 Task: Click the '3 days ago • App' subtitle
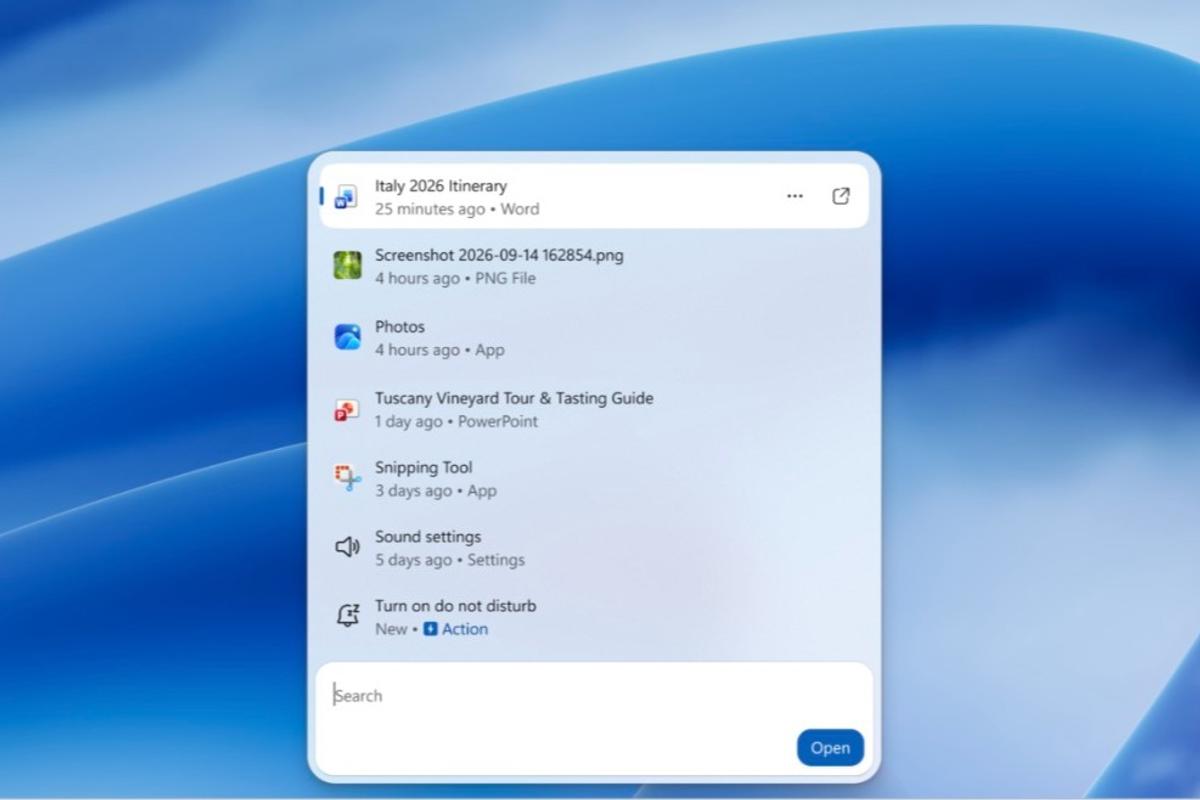(x=436, y=491)
